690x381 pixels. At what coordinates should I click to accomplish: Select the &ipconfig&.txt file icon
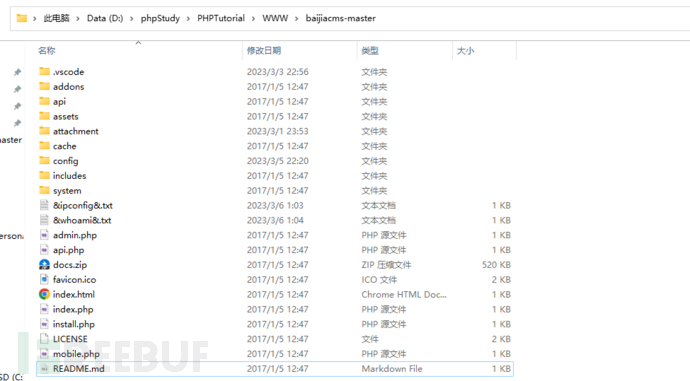(x=44, y=205)
